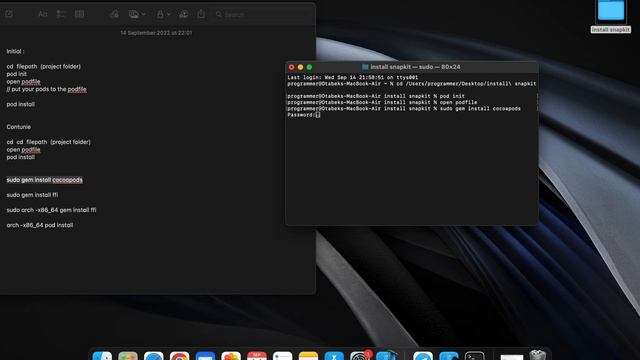Viewport: 640px width, 360px height.
Task: Open Finder from the Dock
Action: [x=102, y=356]
